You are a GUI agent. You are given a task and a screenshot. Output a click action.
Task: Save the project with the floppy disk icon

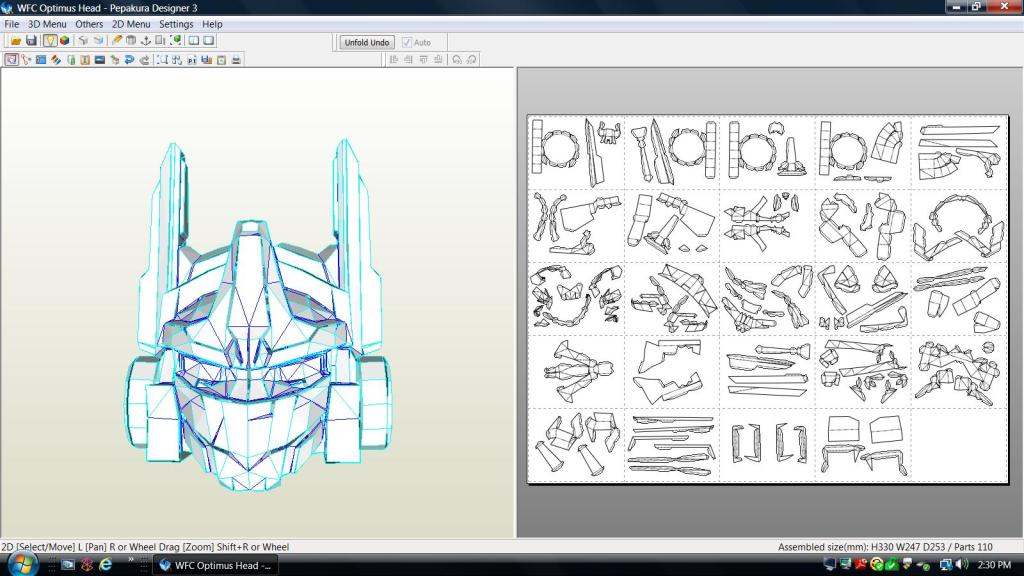31,40
